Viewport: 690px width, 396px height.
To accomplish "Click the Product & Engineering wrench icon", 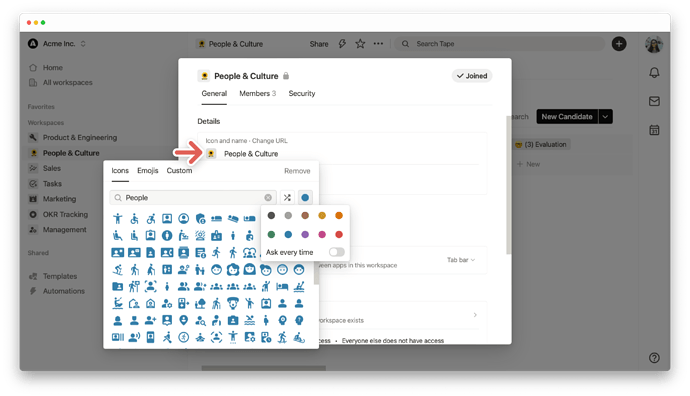I will pyautogui.click(x=33, y=137).
